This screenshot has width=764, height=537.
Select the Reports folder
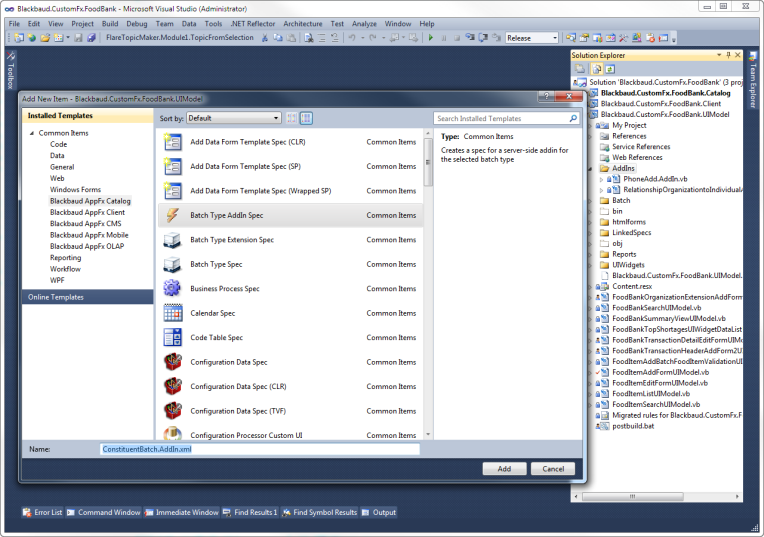click(x=624, y=254)
